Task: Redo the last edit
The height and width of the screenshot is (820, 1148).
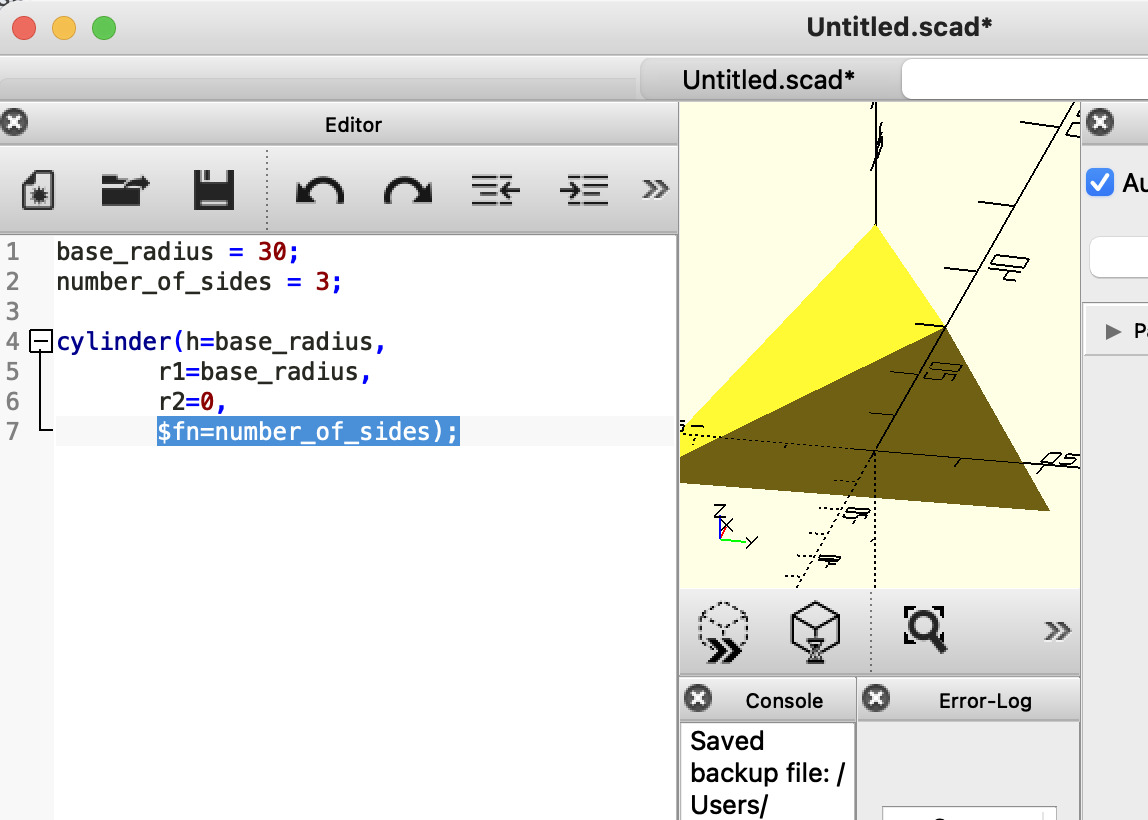Action: [408, 191]
